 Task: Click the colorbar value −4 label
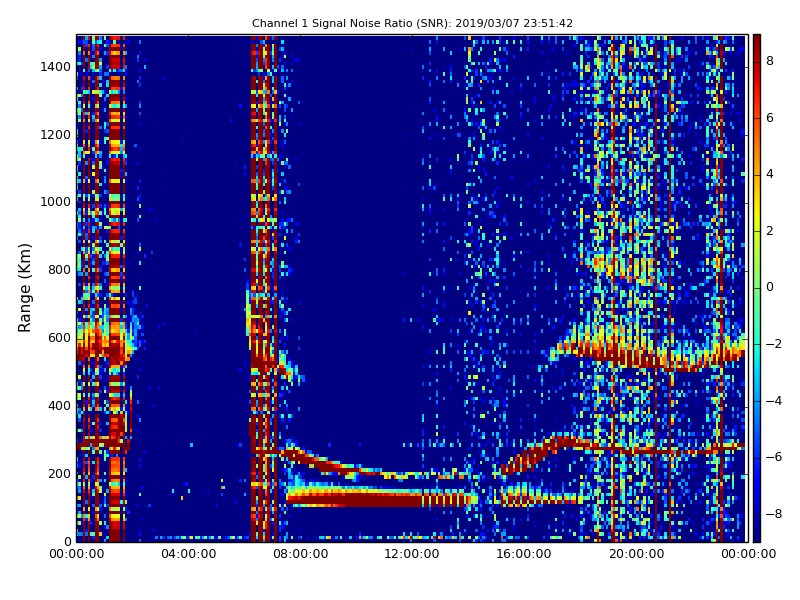click(774, 401)
